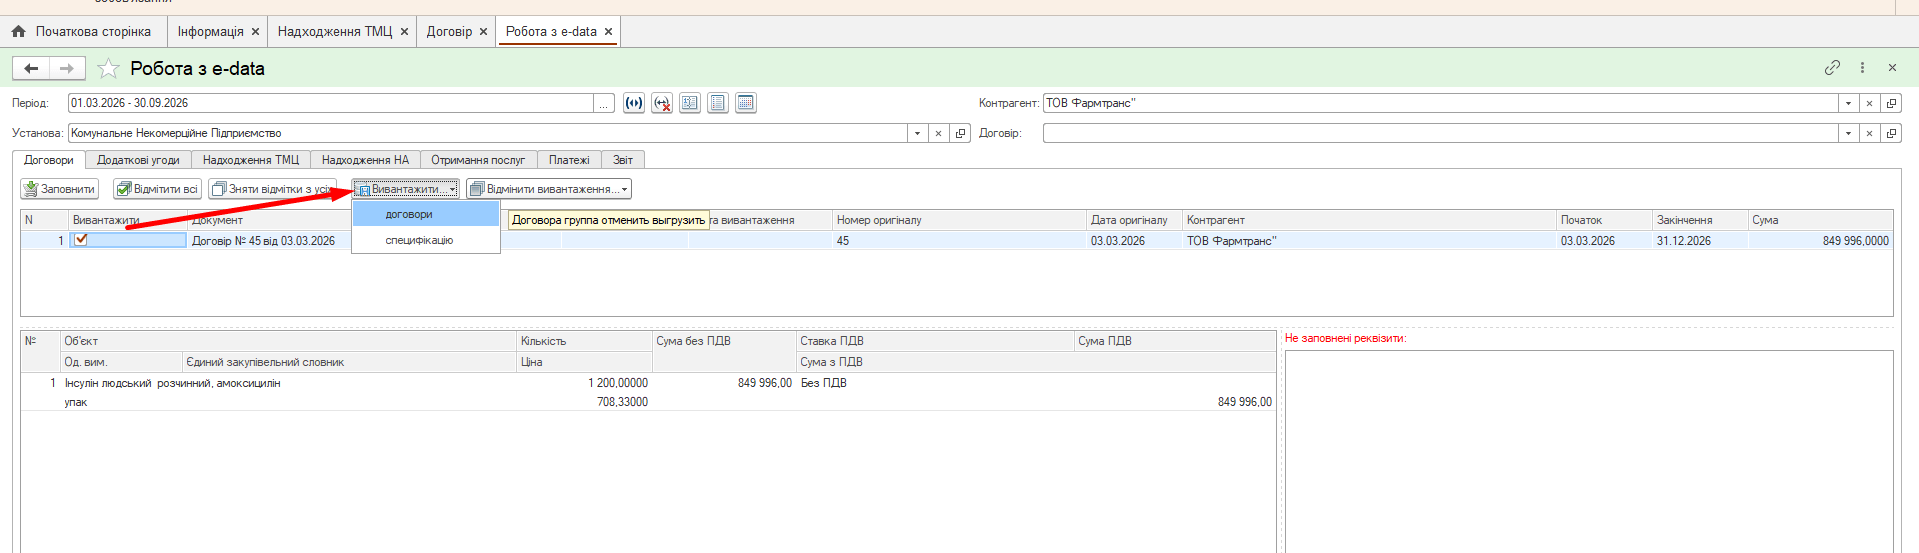Toggle Вивантажити checkbox for Договір № 45
Viewport: 1919px width, 553px height.
pos(81,240)
